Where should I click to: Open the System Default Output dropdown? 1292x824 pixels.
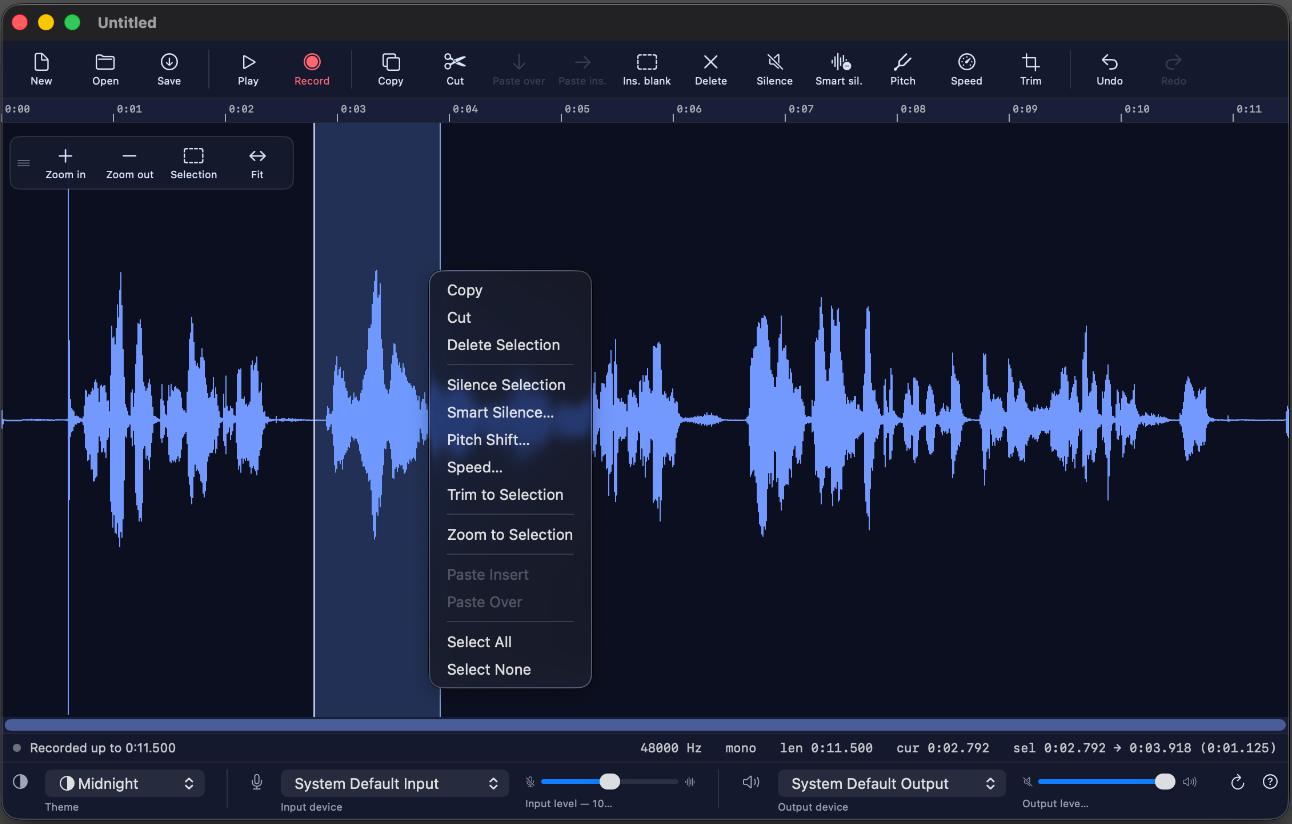[x=892, y=784]
